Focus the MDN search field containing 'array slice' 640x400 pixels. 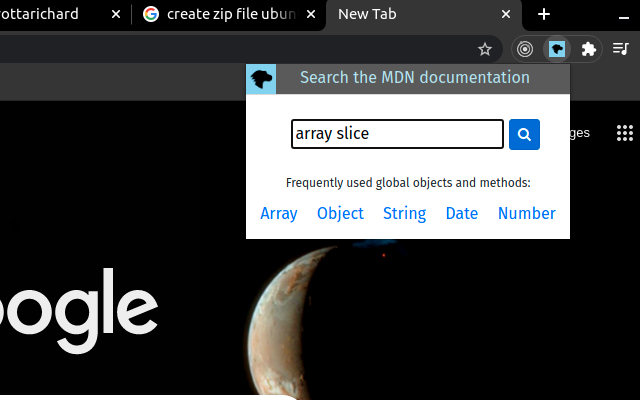(397, 134)
